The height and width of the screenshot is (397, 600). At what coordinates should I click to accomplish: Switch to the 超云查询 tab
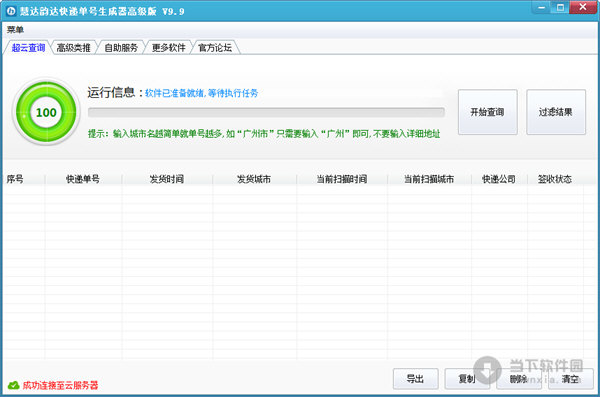pyautogui.click(x=28, y=48)
